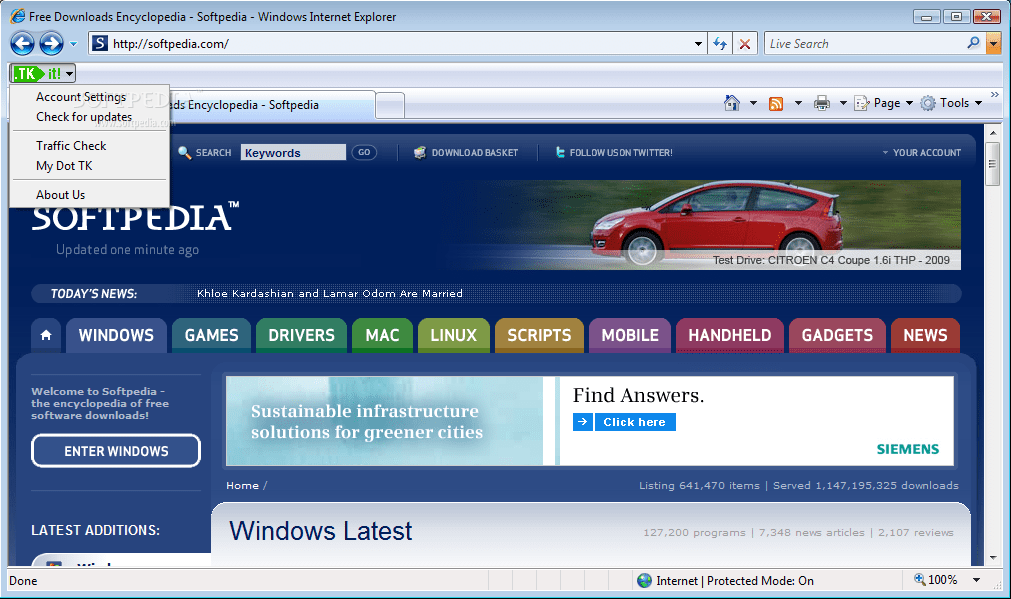This screenshot has height=599, width=1011.
Task: Open a new blank tab
Action: [390, 106]
